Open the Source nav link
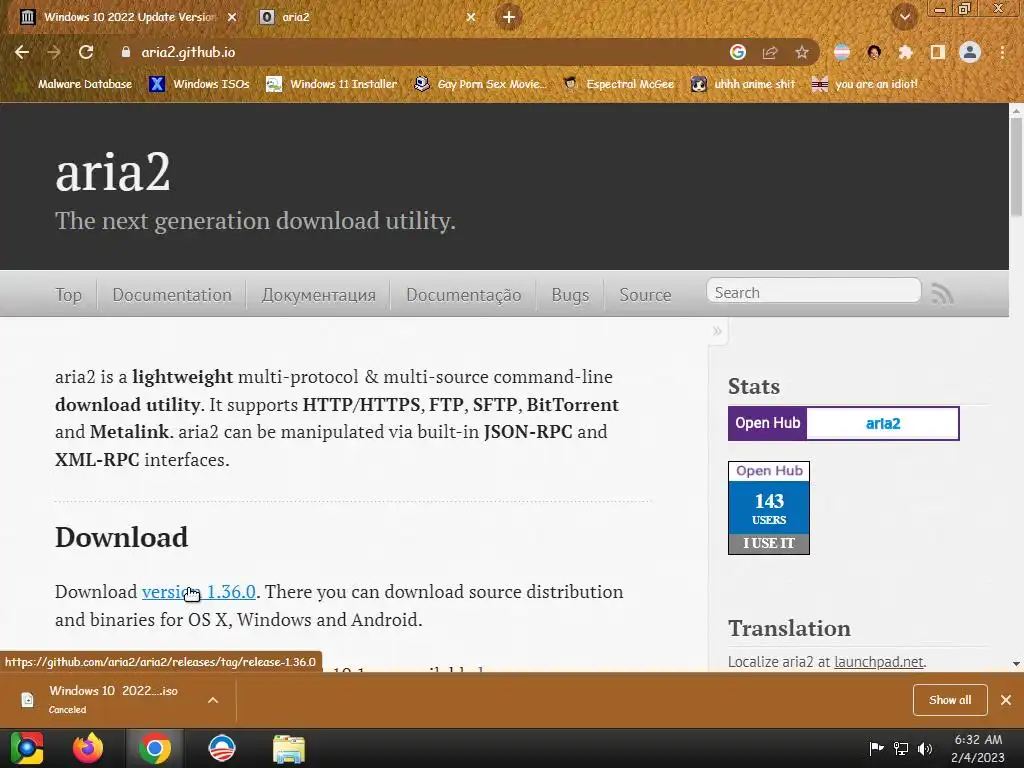Image resolution: width=1024 pixels, height=768 pixels. (645, 295)
